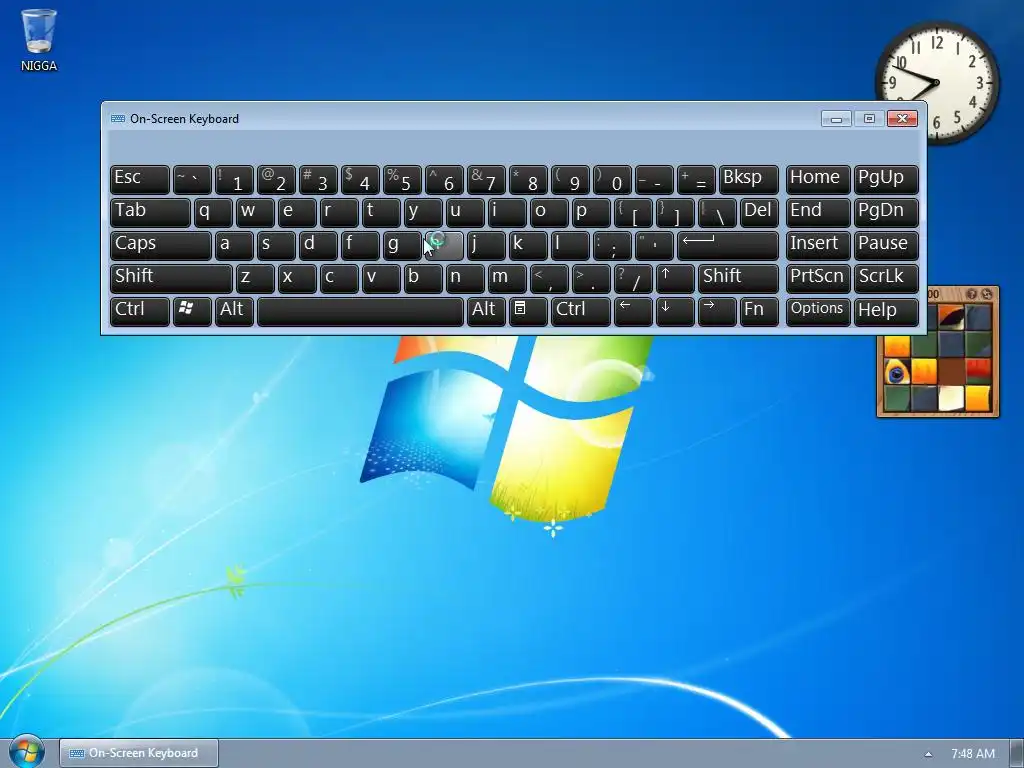The image size is (1024, 768).
Task: Toggle the Caps lock key
Action: point(161,246)
